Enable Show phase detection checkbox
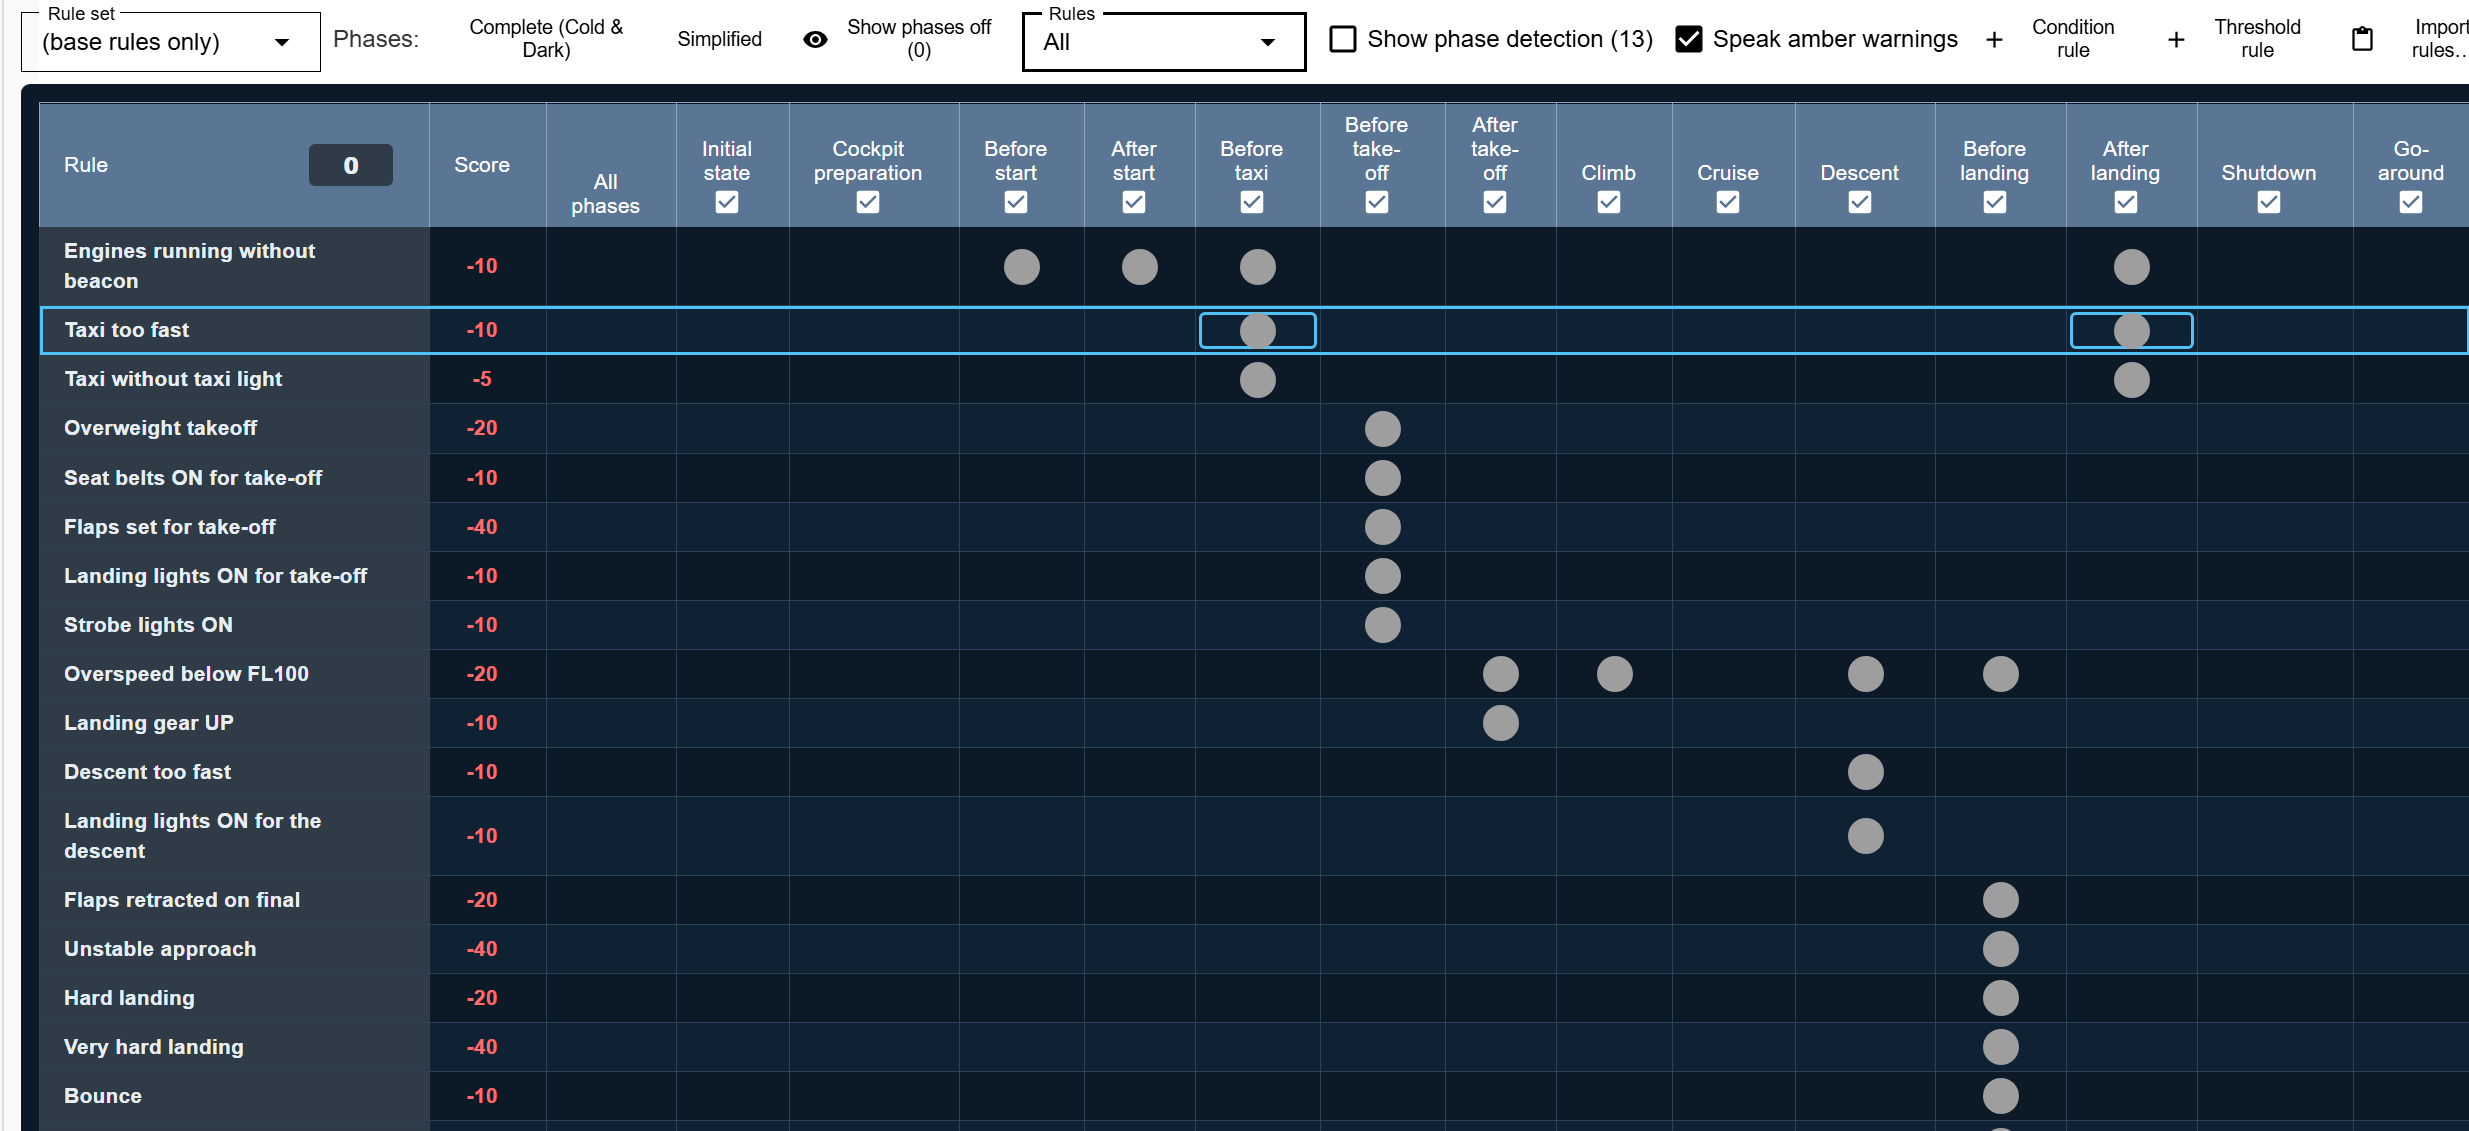This screenshot has width=2469, height=1131. pos(1343,39)
